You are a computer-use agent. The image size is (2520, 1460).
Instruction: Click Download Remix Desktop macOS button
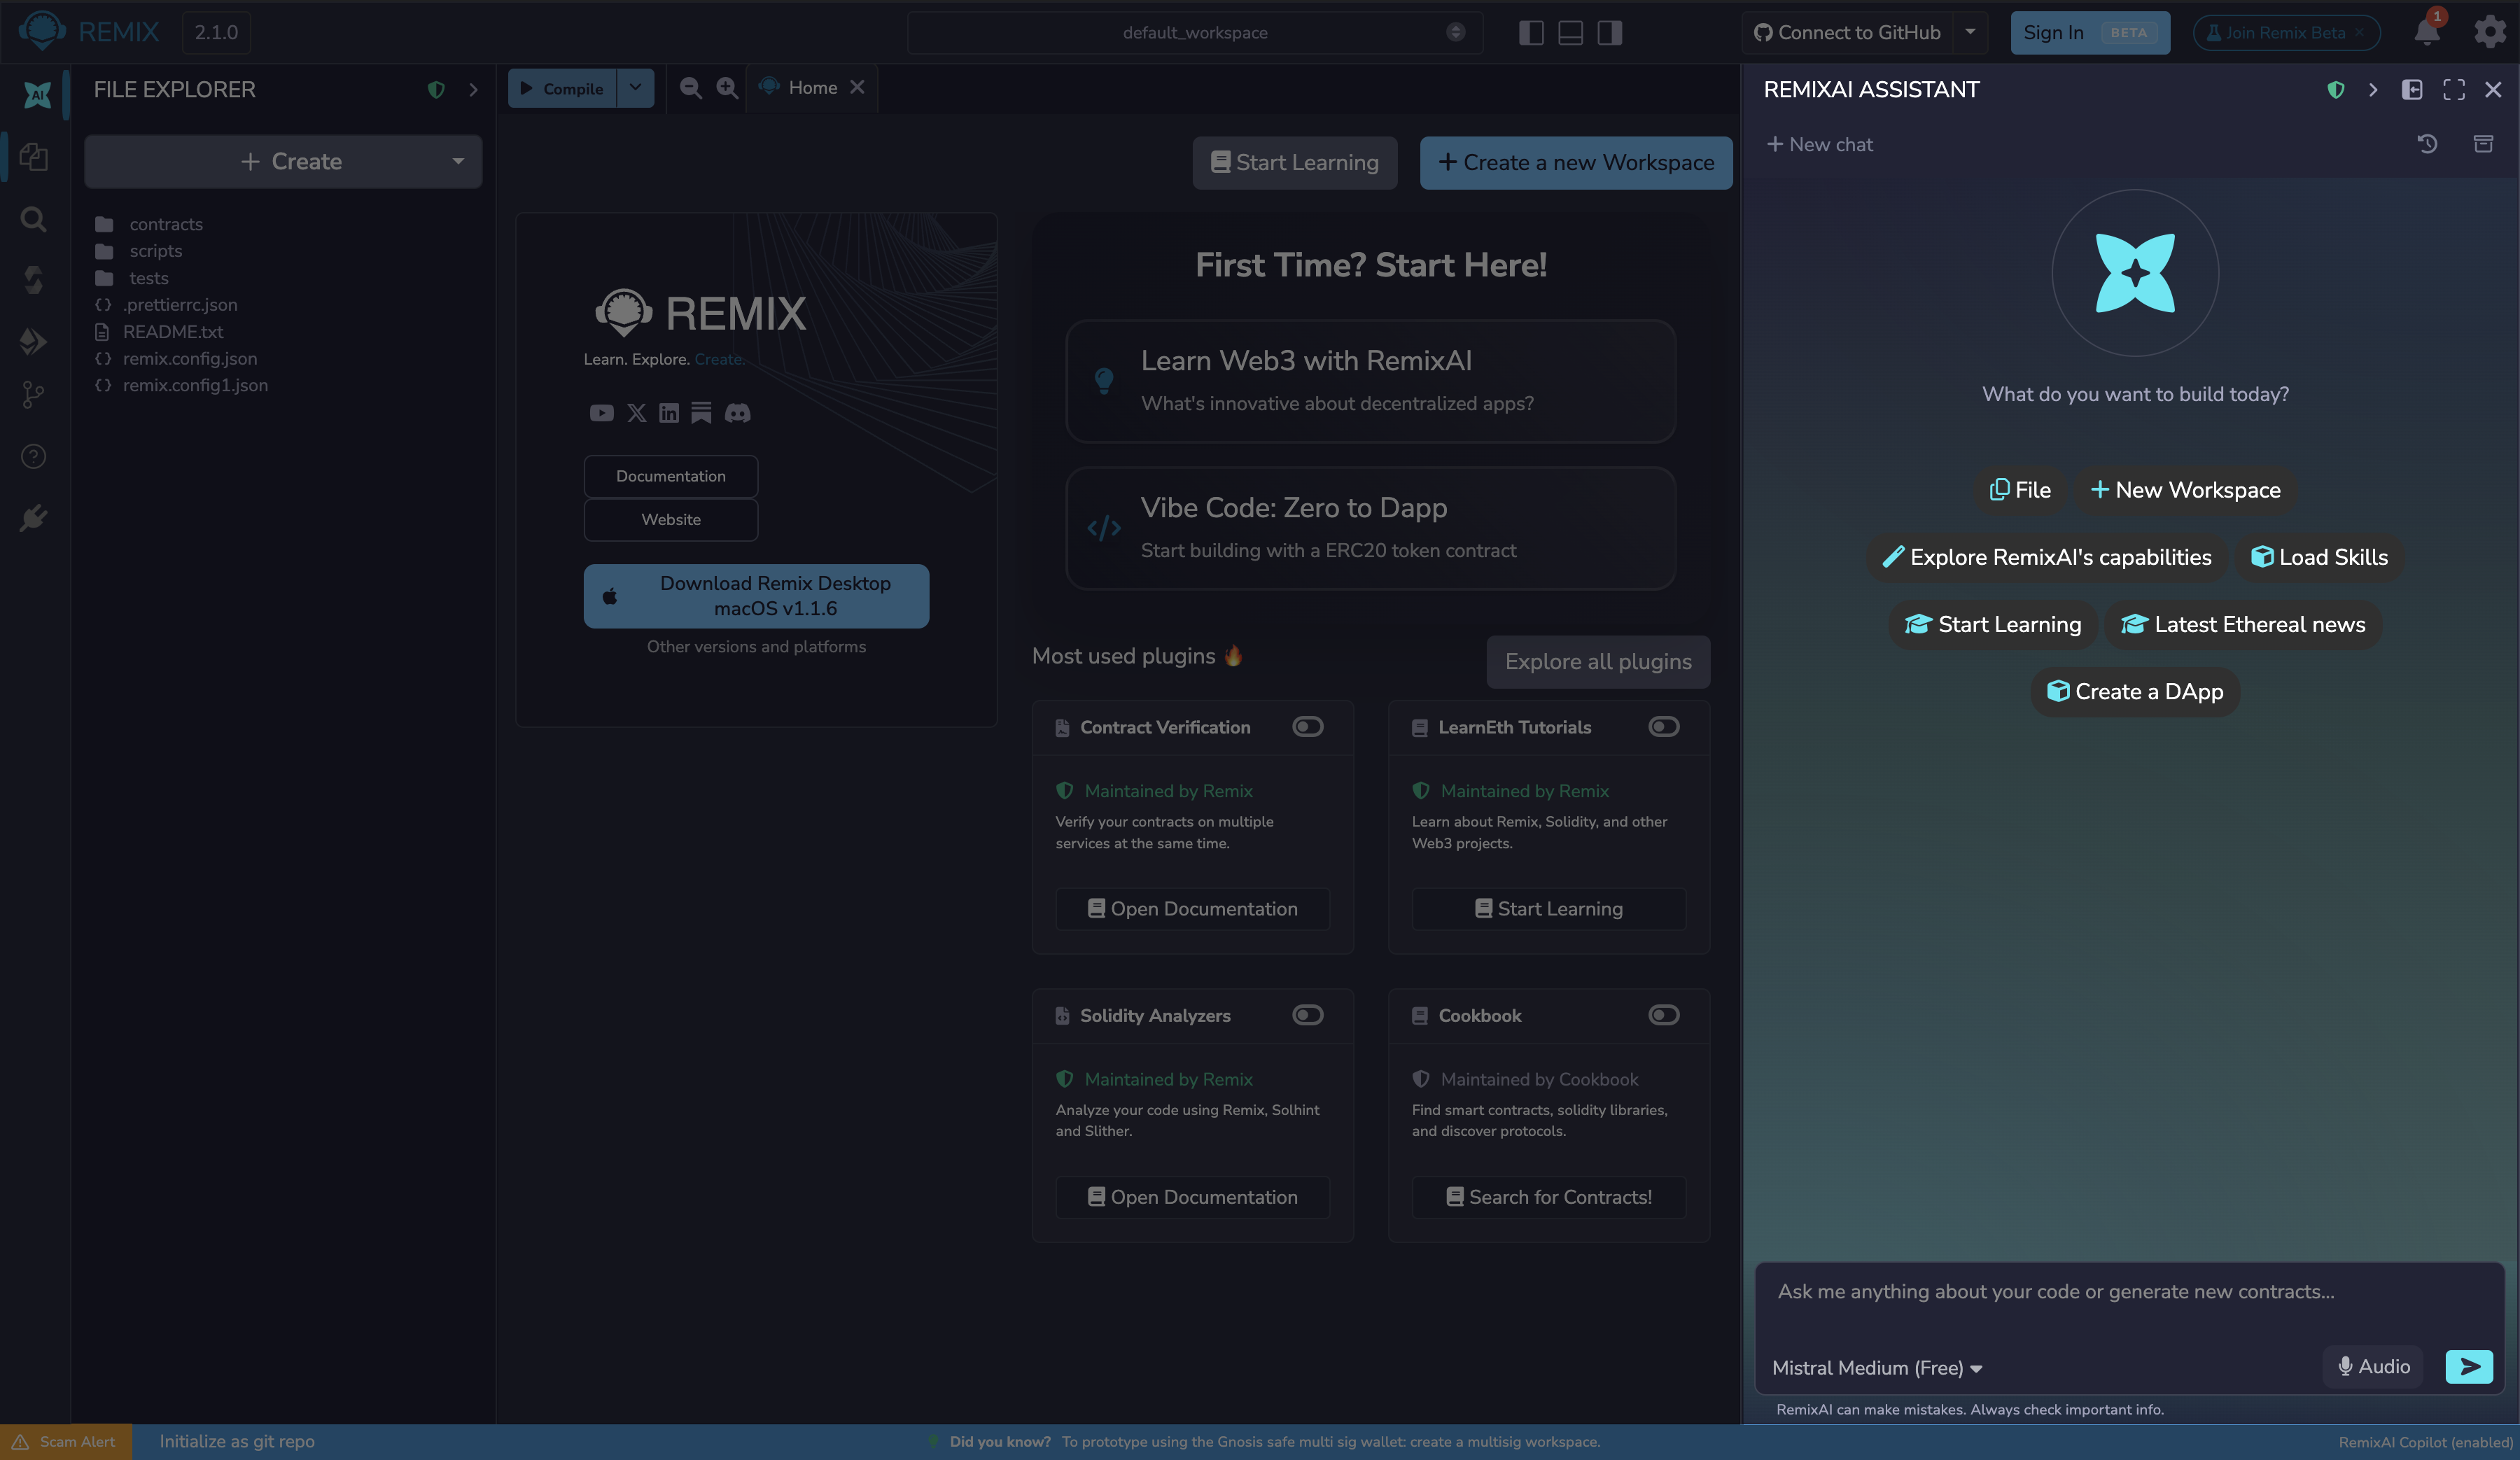(756, 596)
